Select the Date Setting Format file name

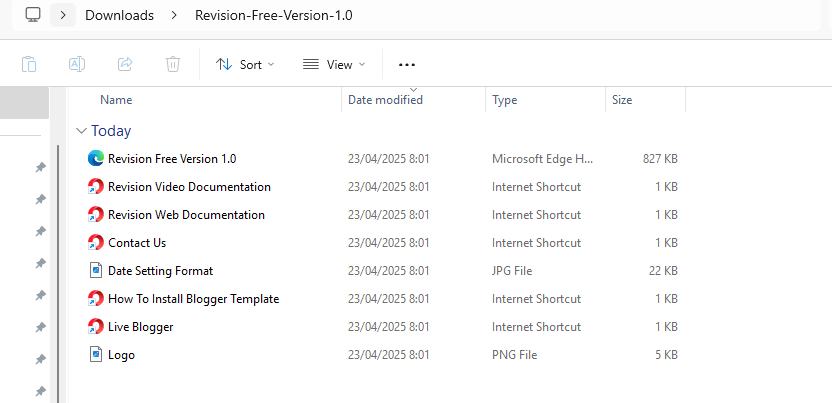pos(160,271)
